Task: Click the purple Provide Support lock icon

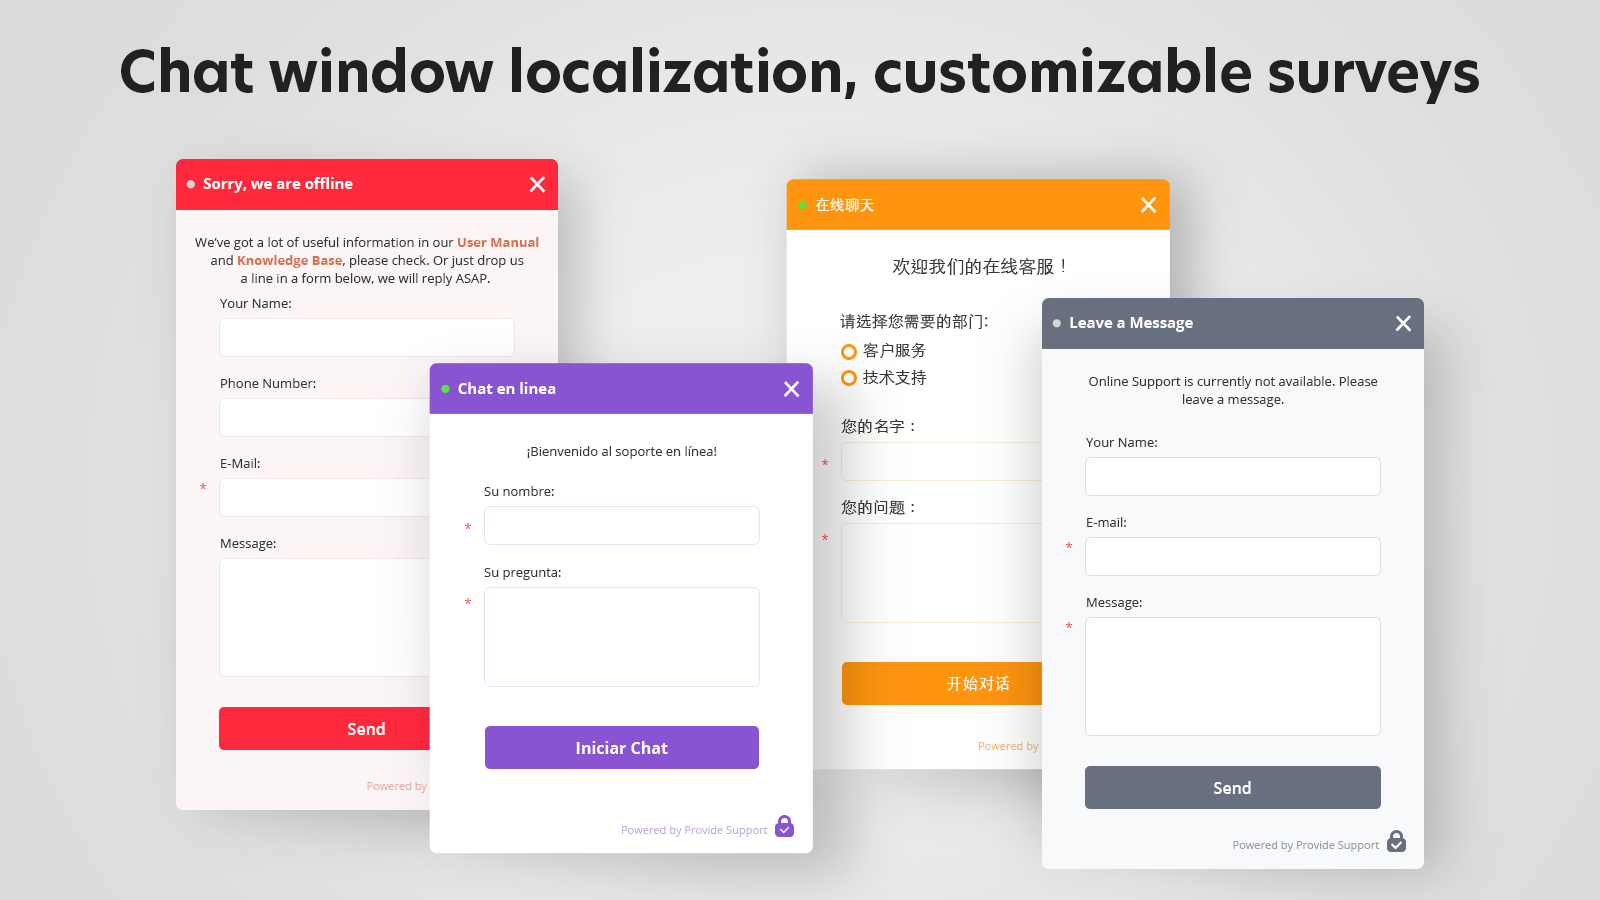Action: [x=785, y=827]
